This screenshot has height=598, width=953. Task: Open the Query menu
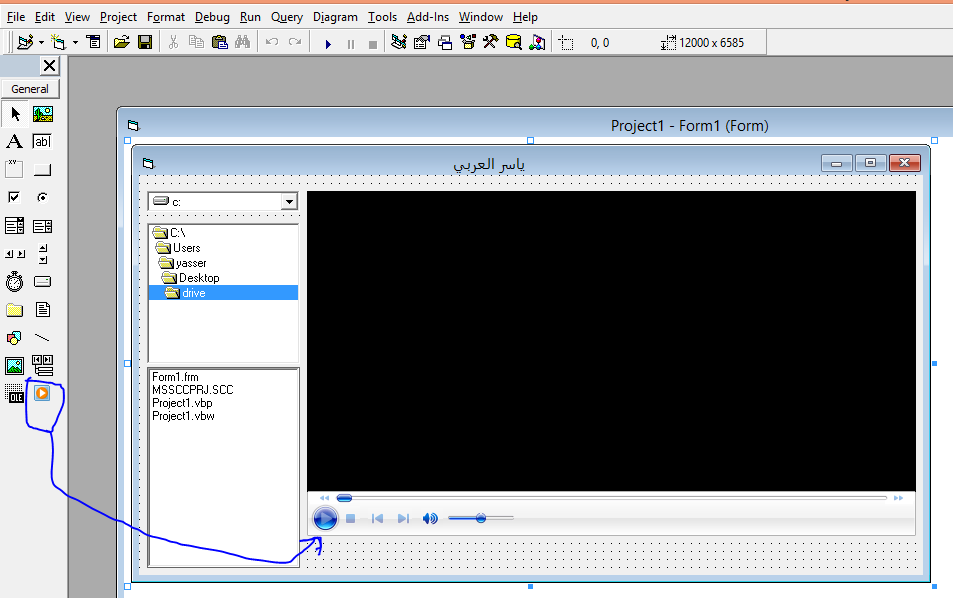click(287, 17)
